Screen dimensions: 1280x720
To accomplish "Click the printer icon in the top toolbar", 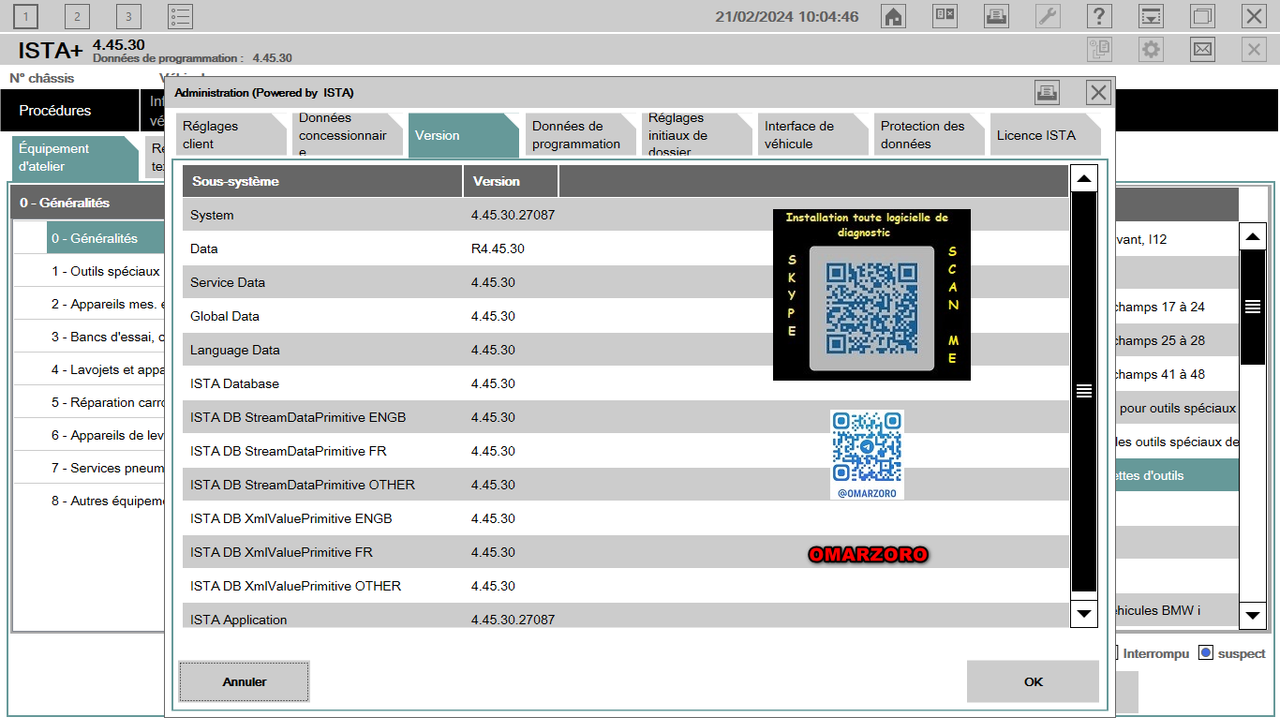I will click(996, 16).
